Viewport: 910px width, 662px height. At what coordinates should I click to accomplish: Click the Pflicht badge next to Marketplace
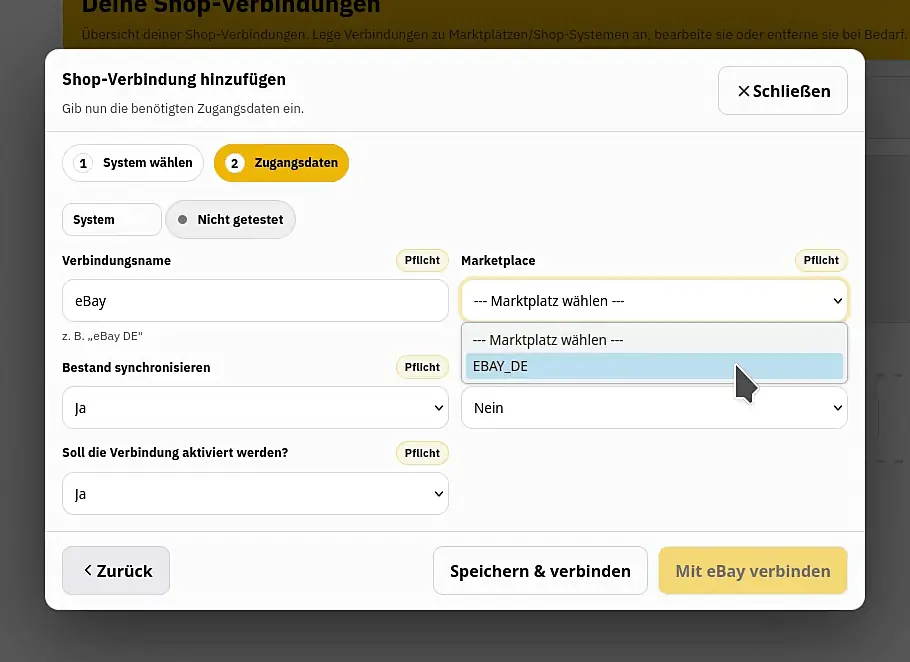coord(820,260)
